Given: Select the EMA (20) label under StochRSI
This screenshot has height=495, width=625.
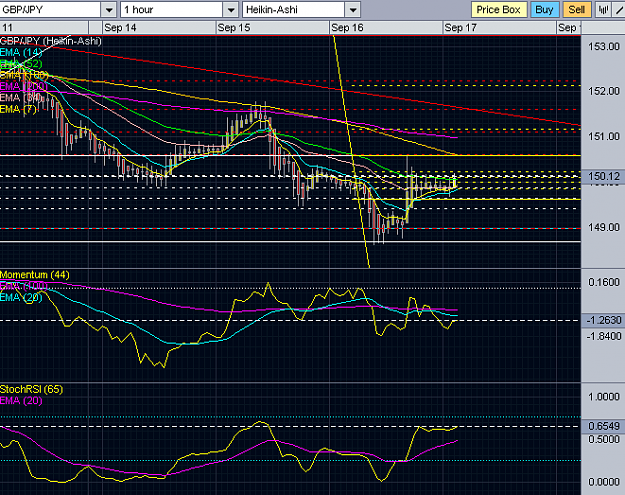Looking at the screenshot, I should coord(21,401).
